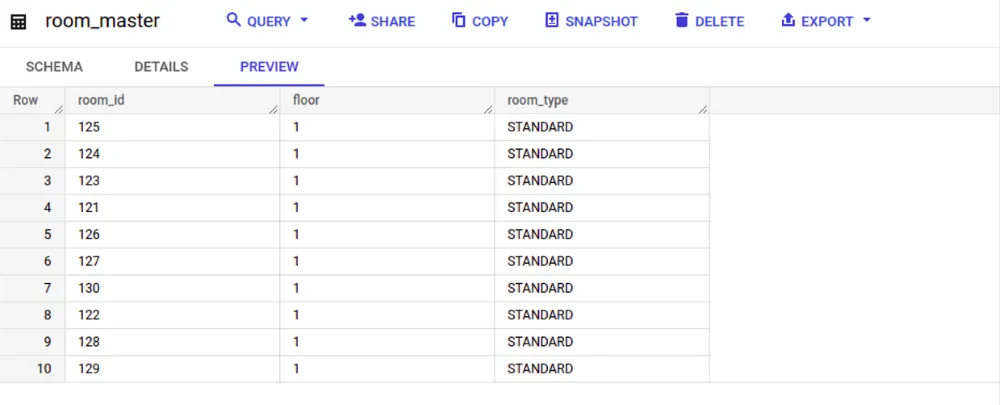The image size is (1000, 405).
Task: Click the table icon beside room_master
Action: [x=18, y=22]
